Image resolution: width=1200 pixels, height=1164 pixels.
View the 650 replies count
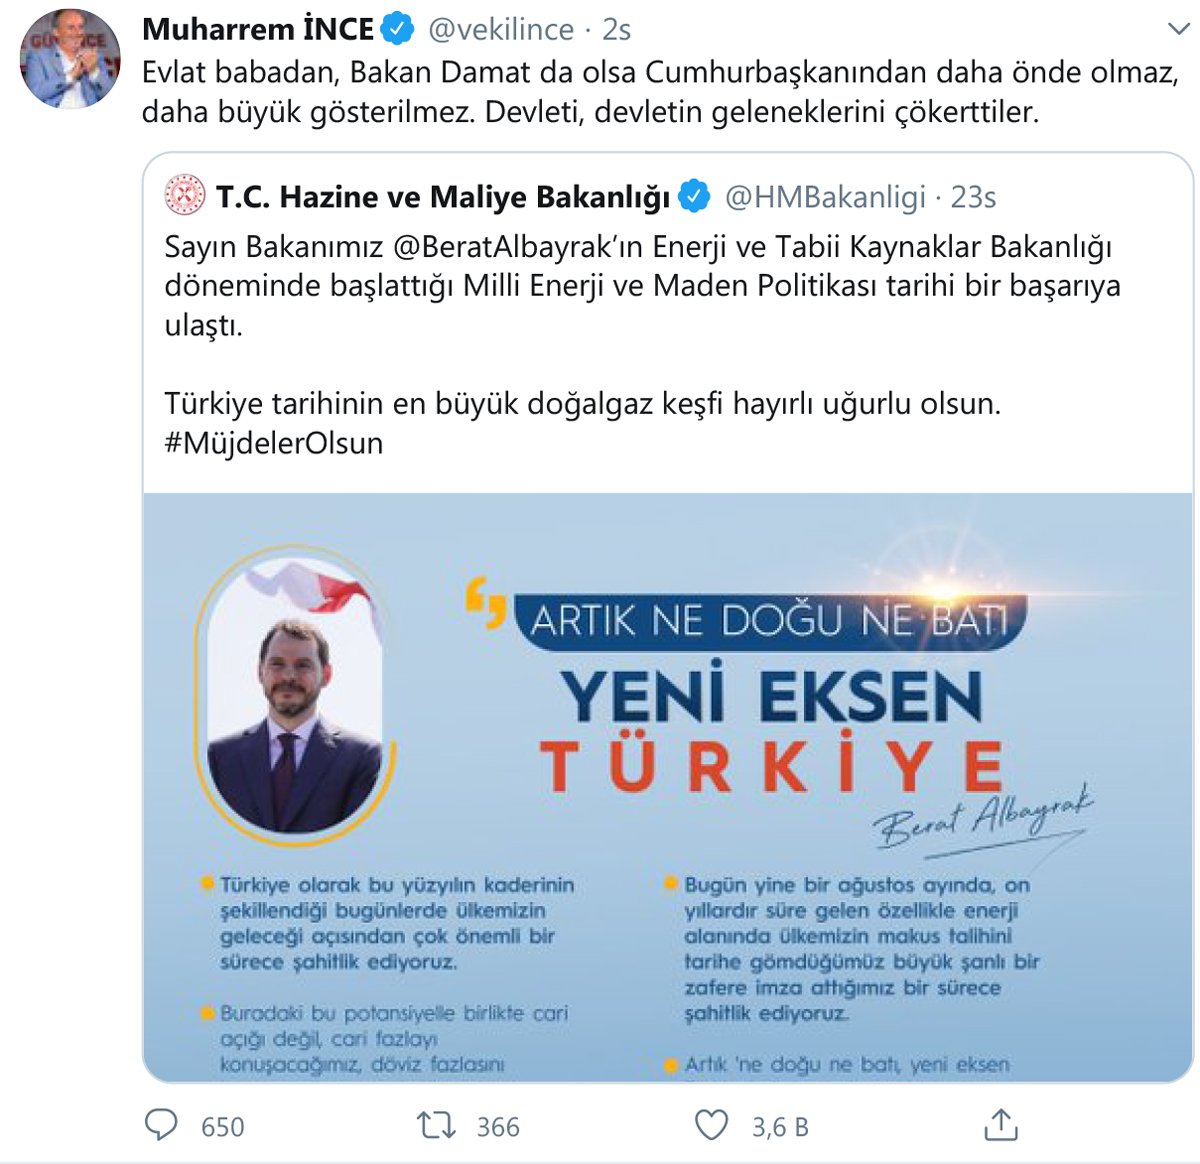(x=222, y=1127)
